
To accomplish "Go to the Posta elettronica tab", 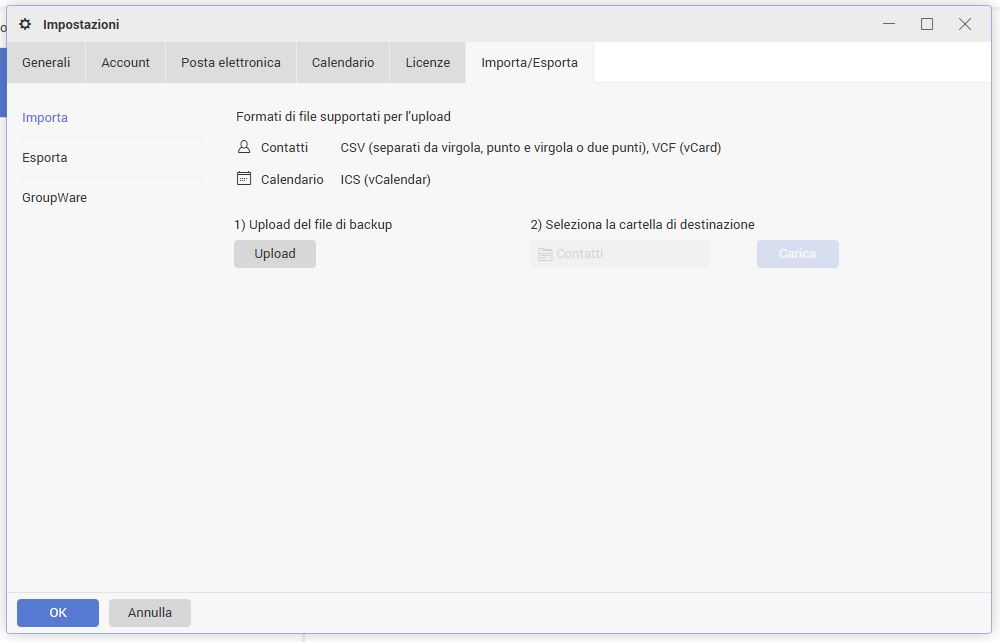I will coord(231,62).
